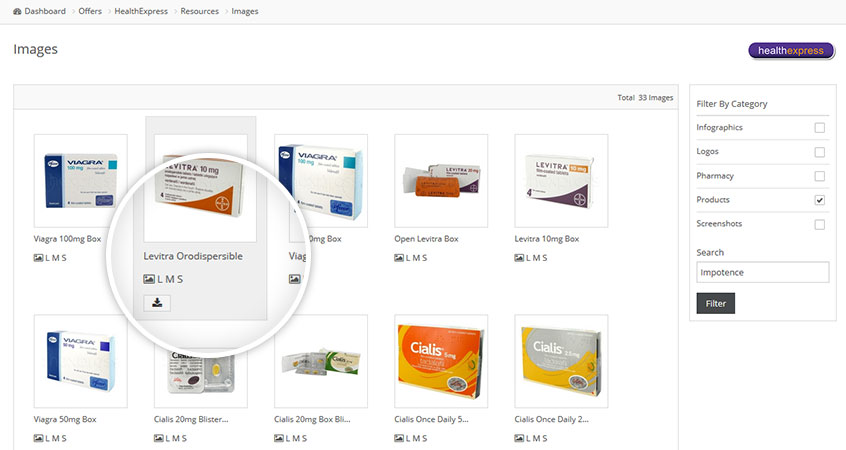Click the image icon under Levitra Orodispersible
846x450 pixels.
(x=149, y=279)
